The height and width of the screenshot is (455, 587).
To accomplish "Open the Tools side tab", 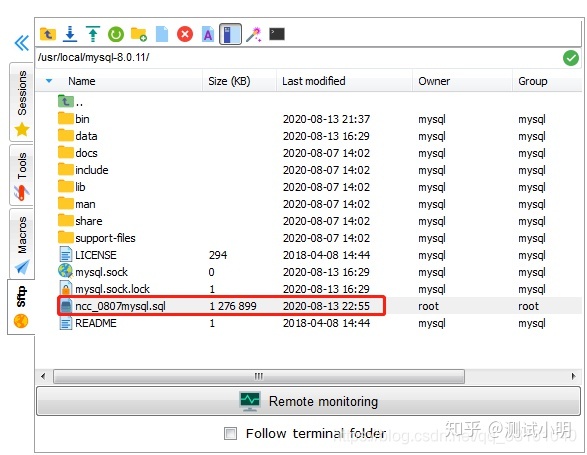I will (x=21, y=175).
